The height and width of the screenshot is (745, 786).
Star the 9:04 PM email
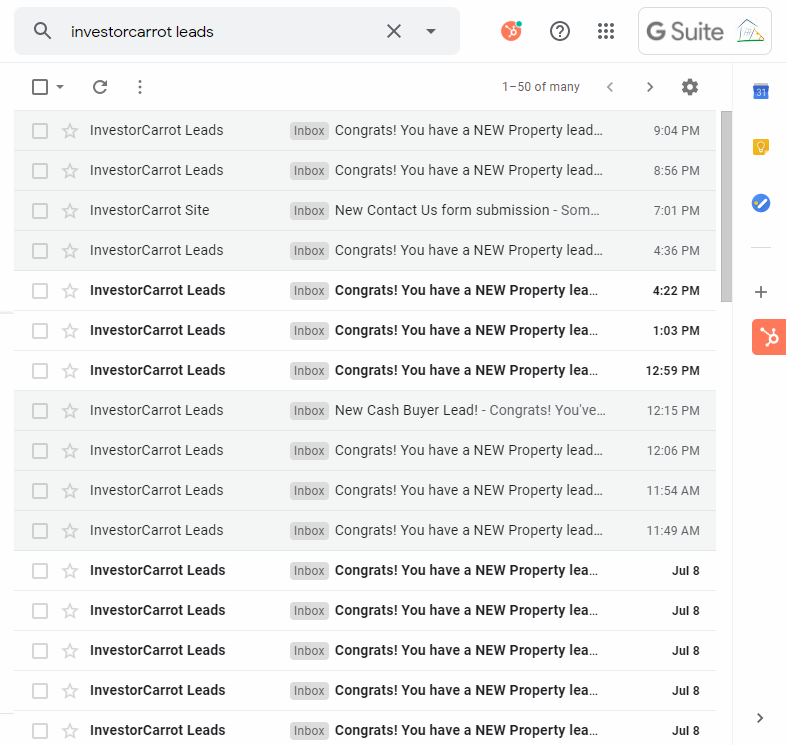click(x=70, y=131)
